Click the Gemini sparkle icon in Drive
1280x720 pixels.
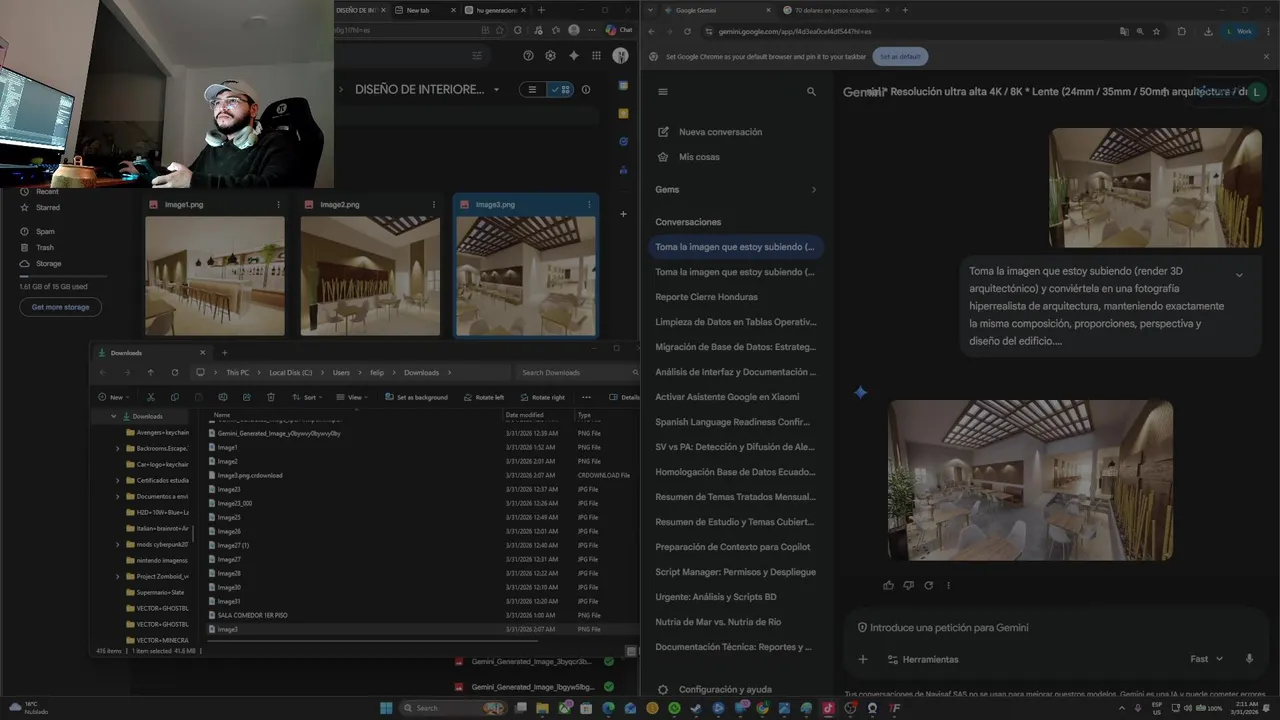click(573, 56)
